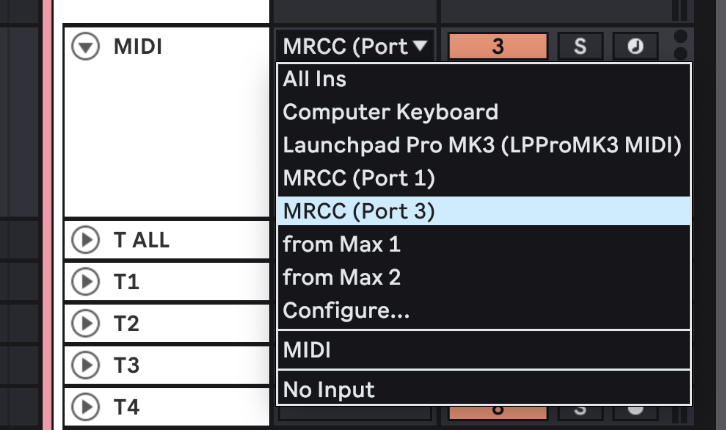Select All Ins from input list
The width and height of the screenshot is (726, 430).
point(315,79)
